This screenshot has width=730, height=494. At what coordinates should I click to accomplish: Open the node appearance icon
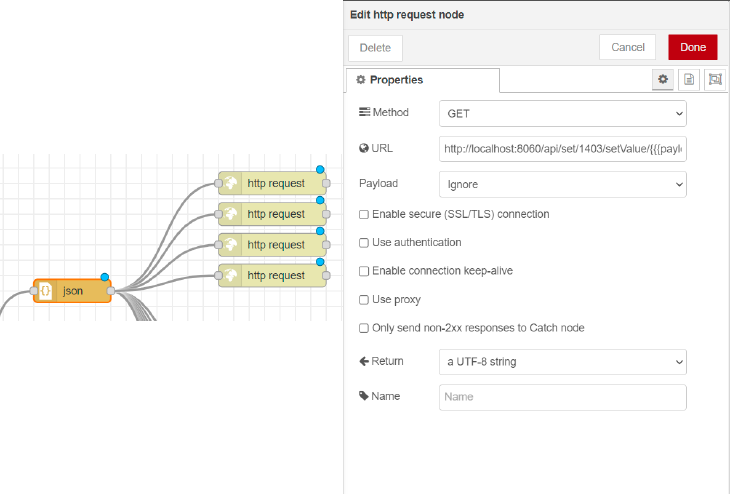coord(715,80)
